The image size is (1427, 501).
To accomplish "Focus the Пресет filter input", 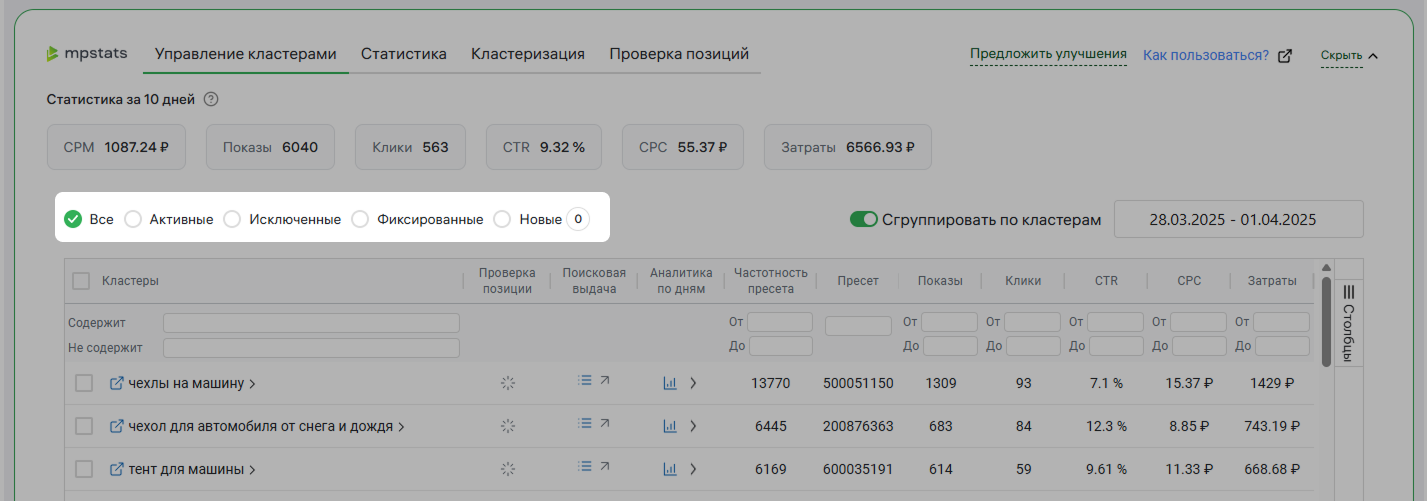I will (x=858, y=326).
